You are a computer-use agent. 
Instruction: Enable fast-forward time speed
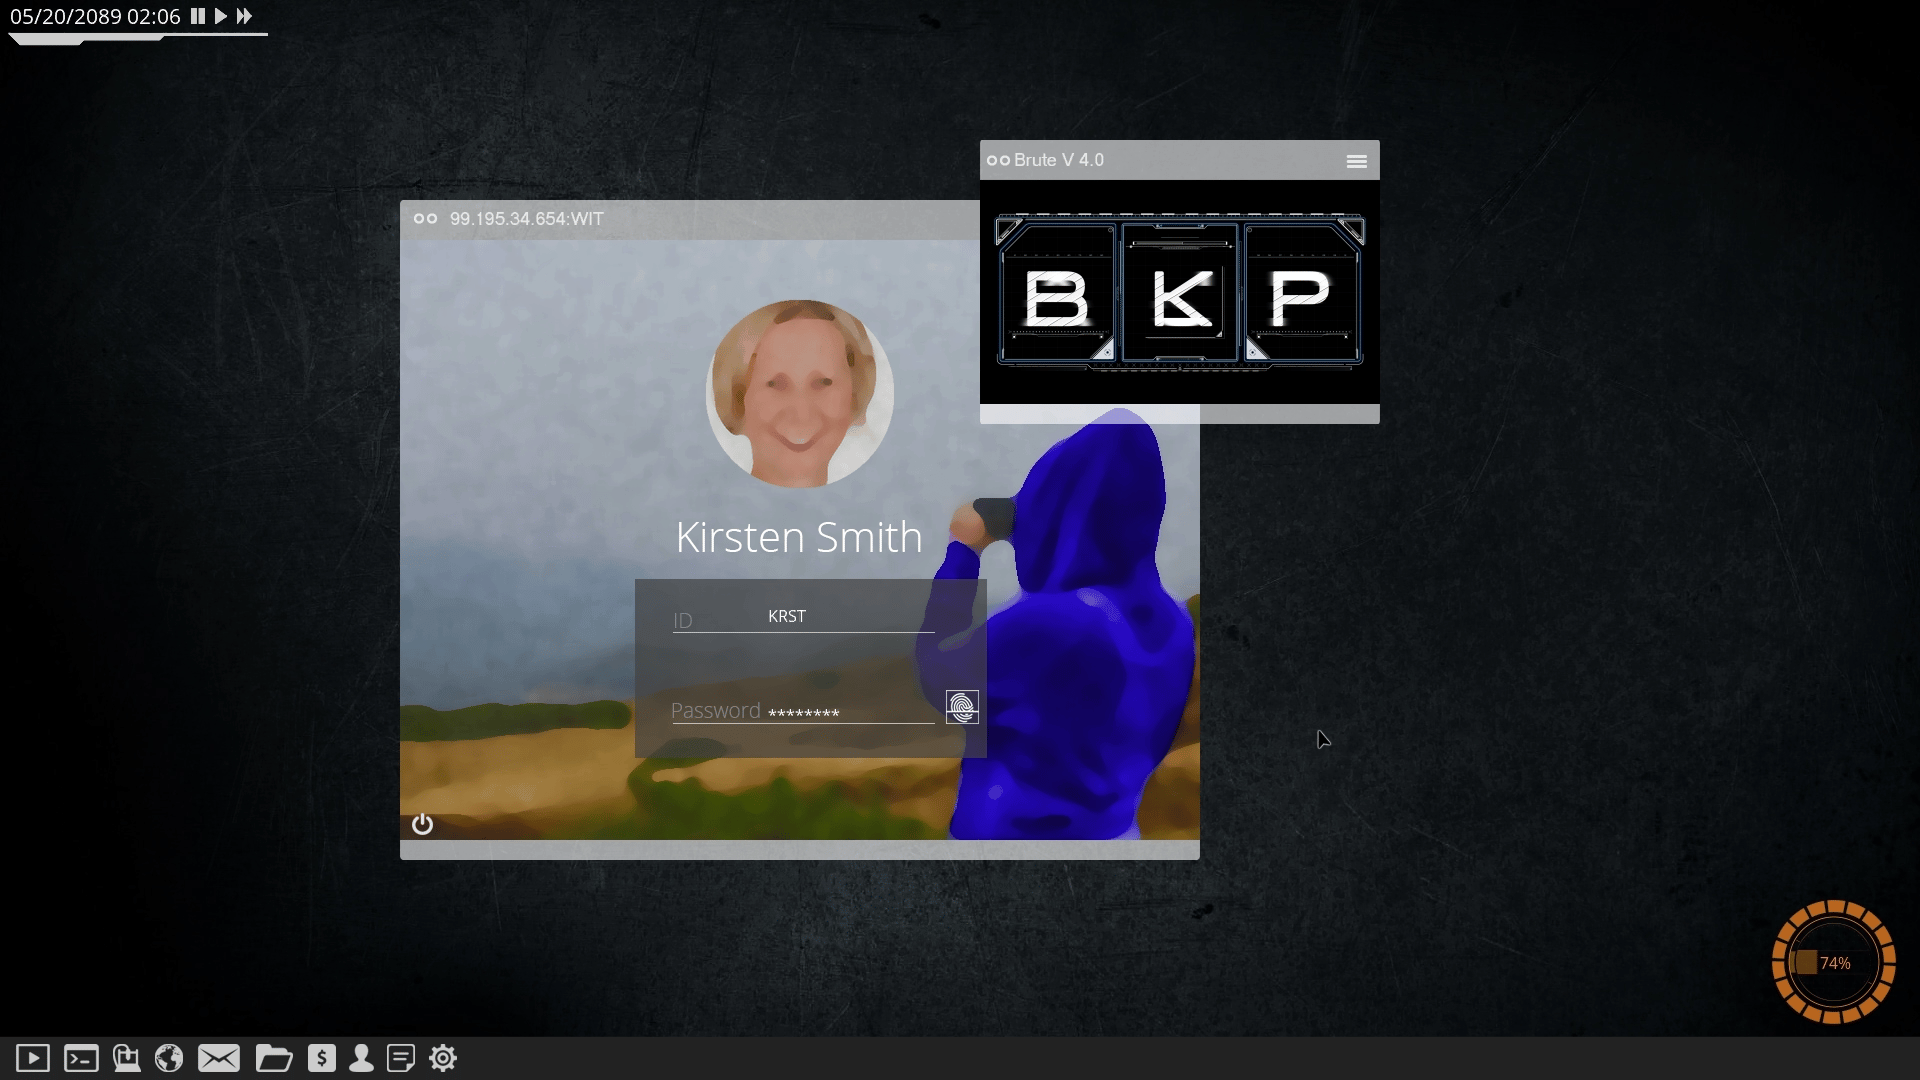[x=244, y=16]
